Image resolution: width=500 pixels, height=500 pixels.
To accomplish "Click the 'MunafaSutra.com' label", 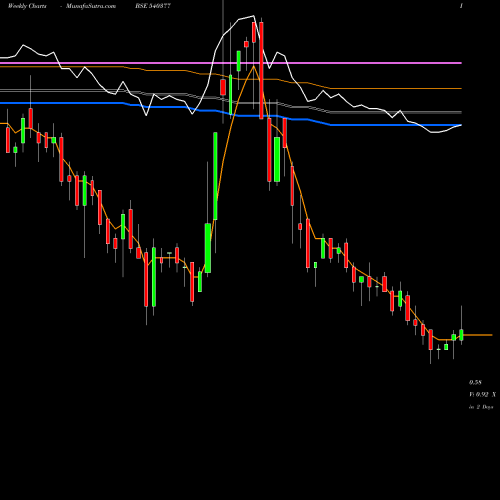I will [x=91, y=6].
